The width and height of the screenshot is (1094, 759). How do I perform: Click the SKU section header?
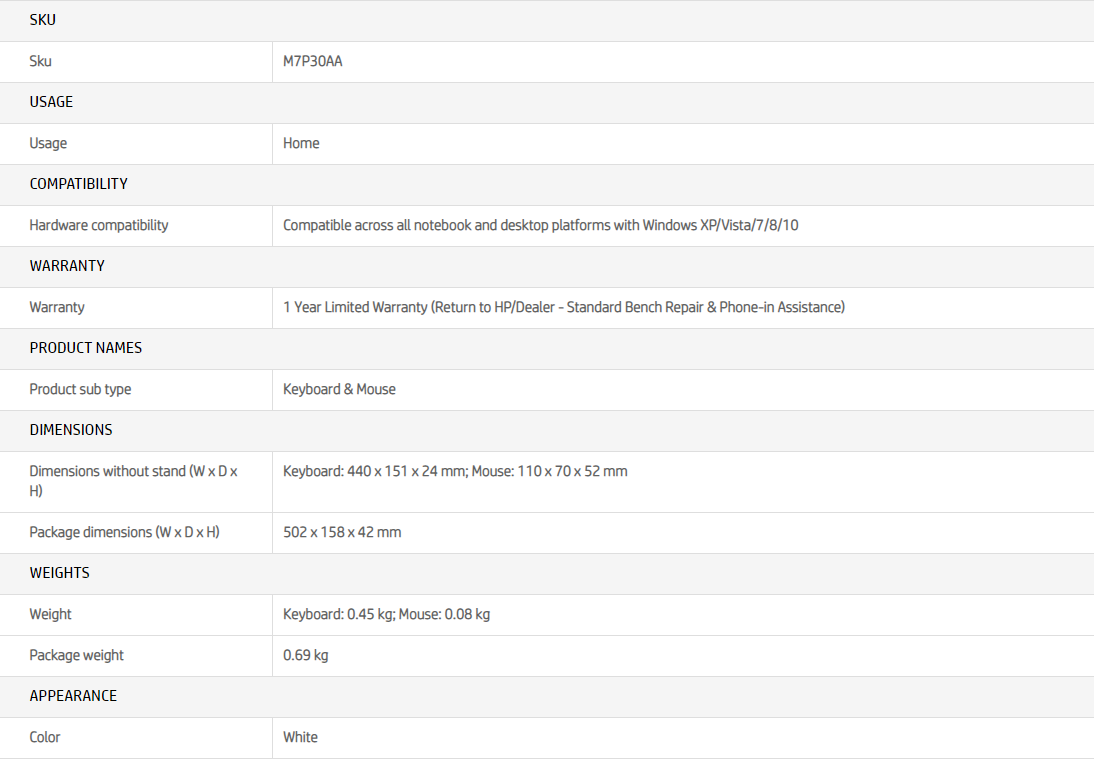[x=43, y=20]
